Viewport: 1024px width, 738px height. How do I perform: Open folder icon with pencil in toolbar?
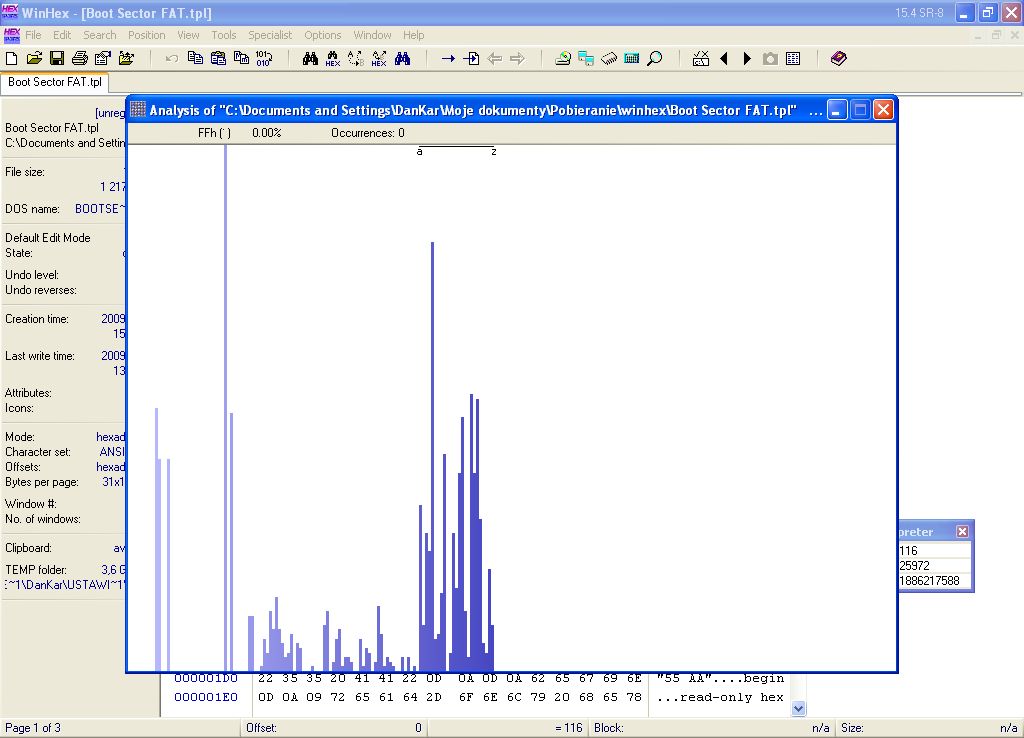pyautogui.click(x=126, y=59)
